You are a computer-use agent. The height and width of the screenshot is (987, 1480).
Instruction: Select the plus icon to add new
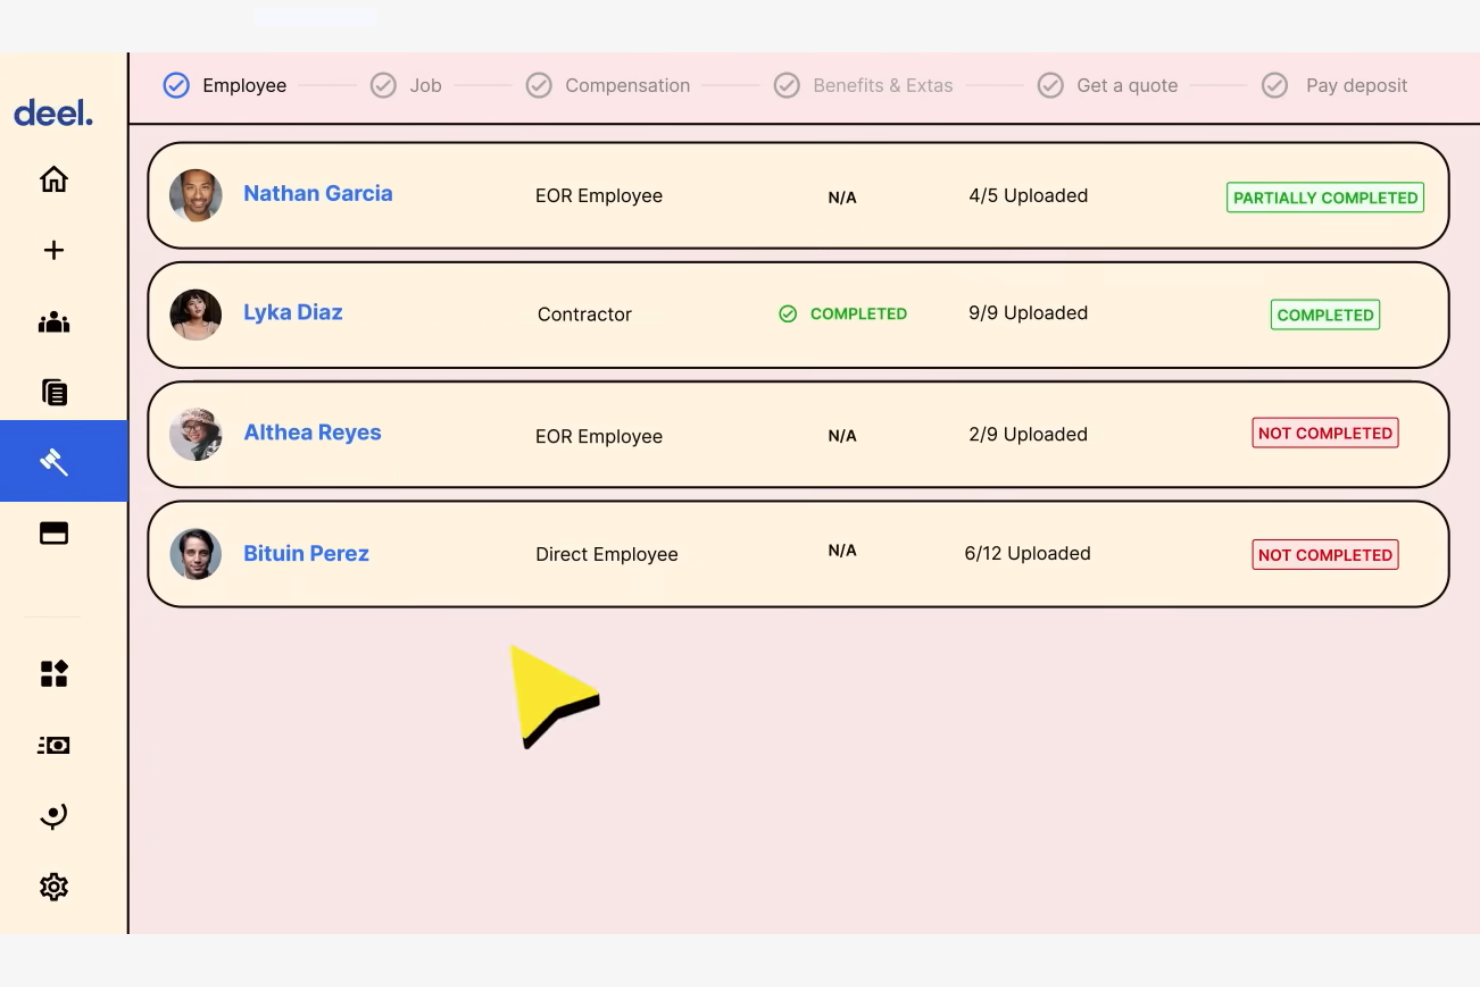click(x=53, y=250)
